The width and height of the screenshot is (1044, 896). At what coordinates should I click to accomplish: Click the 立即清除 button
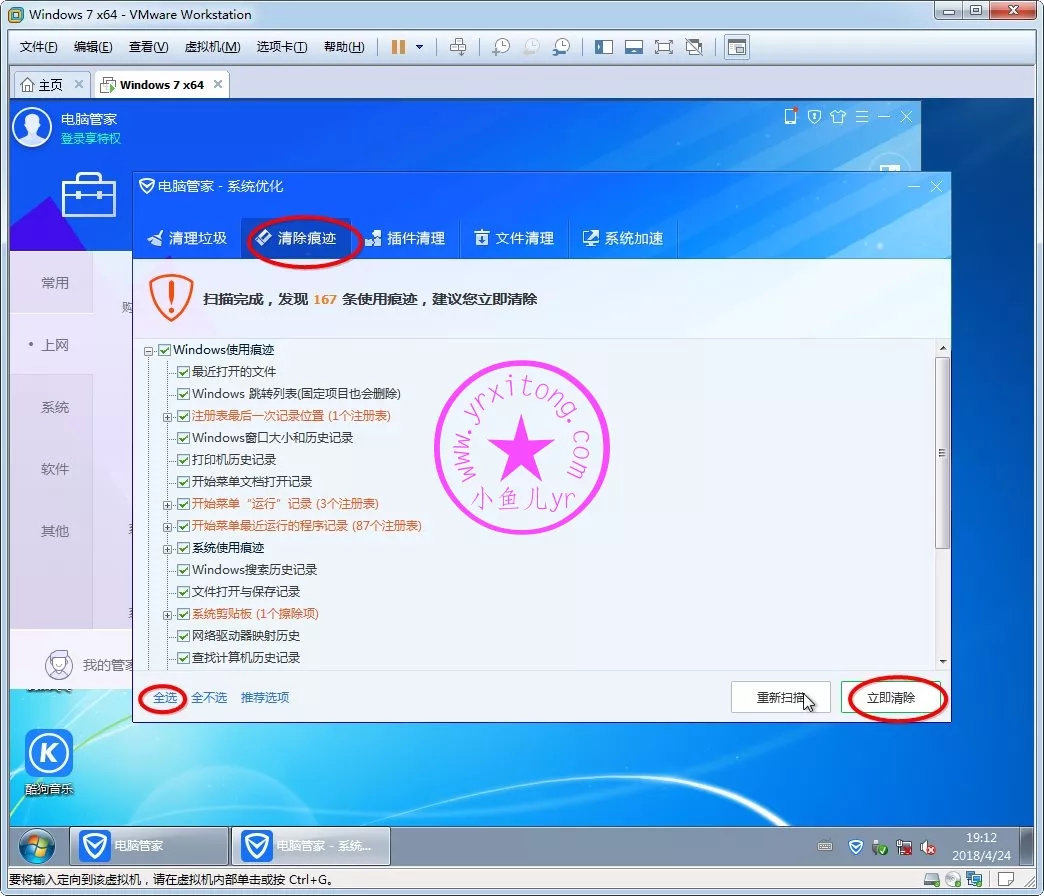pyautogui.click(x=893, y=698)
